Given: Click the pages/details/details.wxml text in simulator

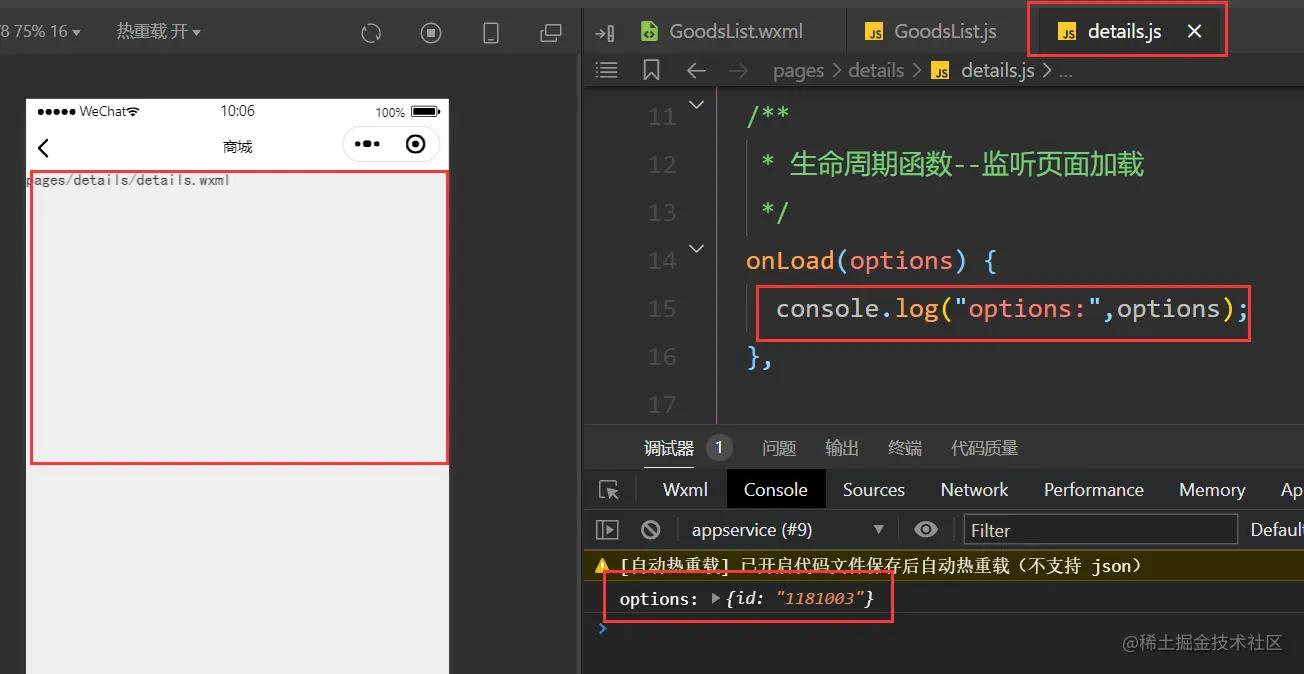Looking at the screenshot, I should point(128,180).
